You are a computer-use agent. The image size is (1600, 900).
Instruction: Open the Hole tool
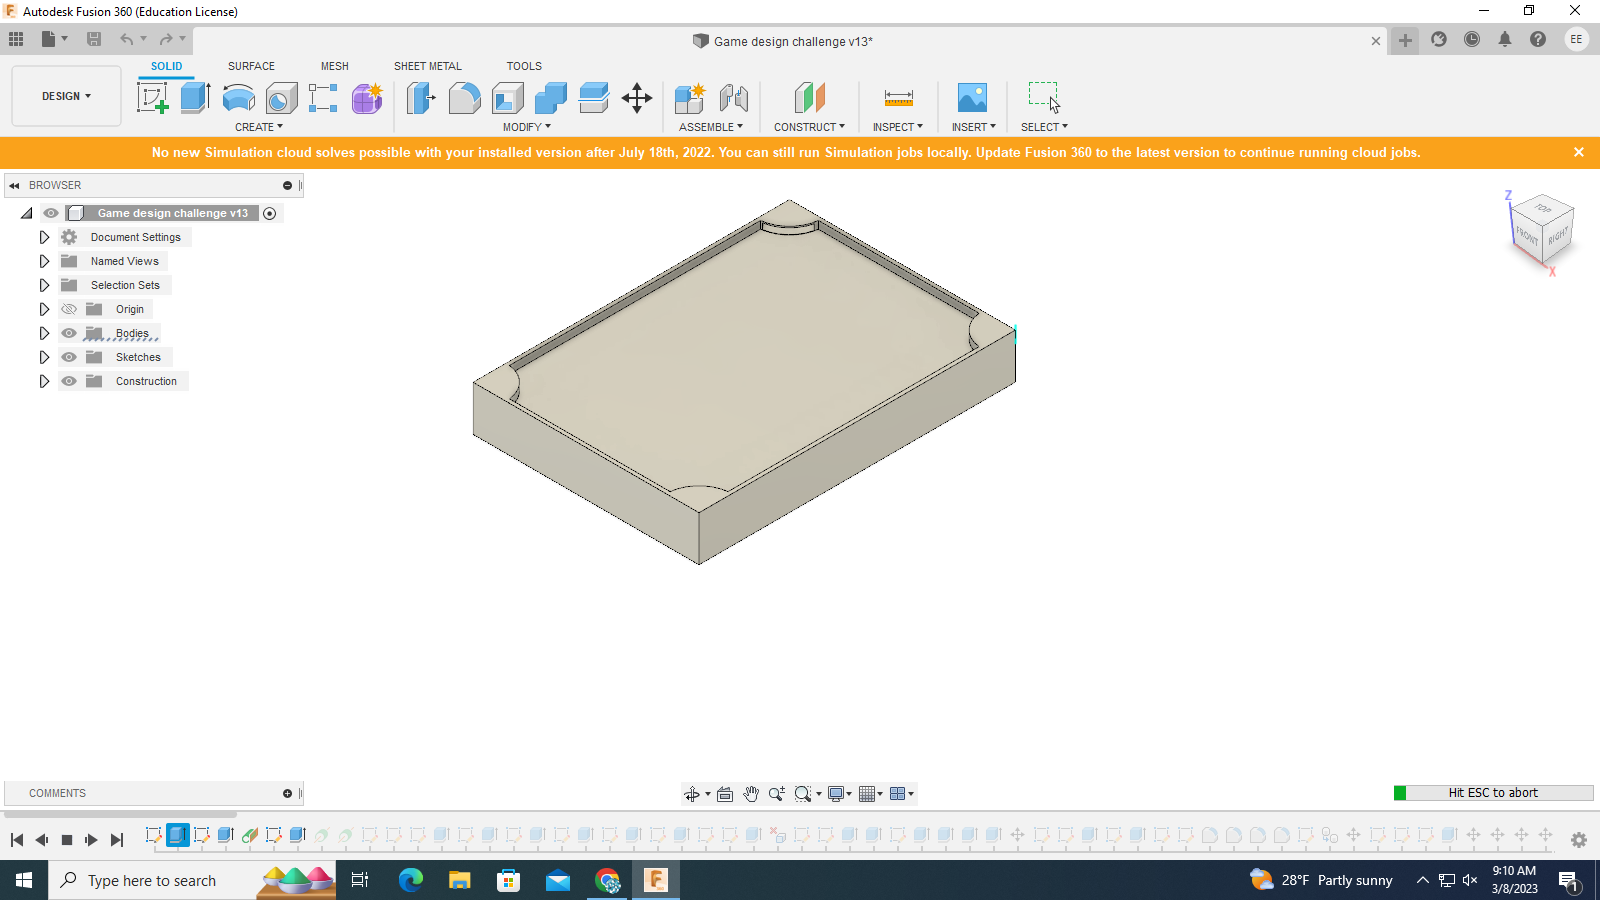coord(281,97)
